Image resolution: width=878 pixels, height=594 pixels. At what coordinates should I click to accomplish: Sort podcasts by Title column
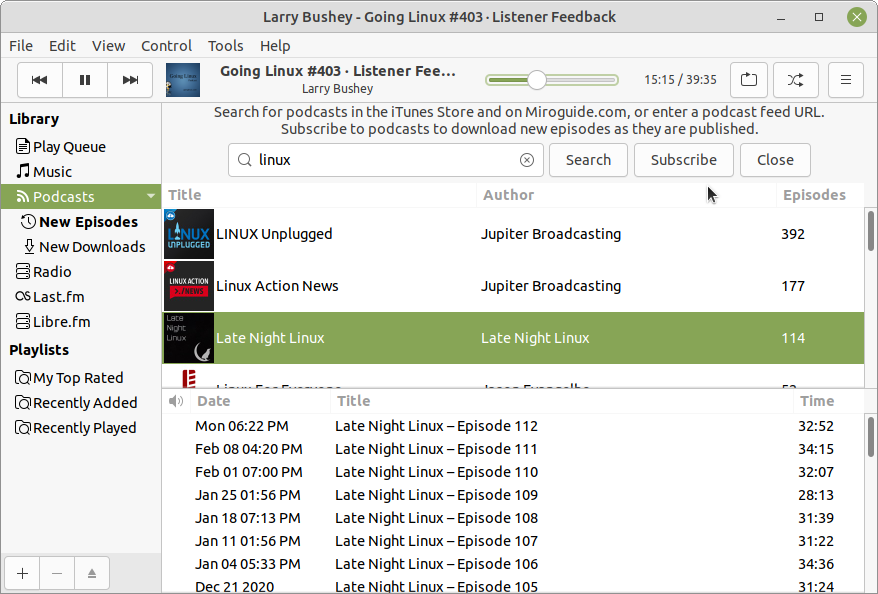pyautogui.click(x=319, y=195)
